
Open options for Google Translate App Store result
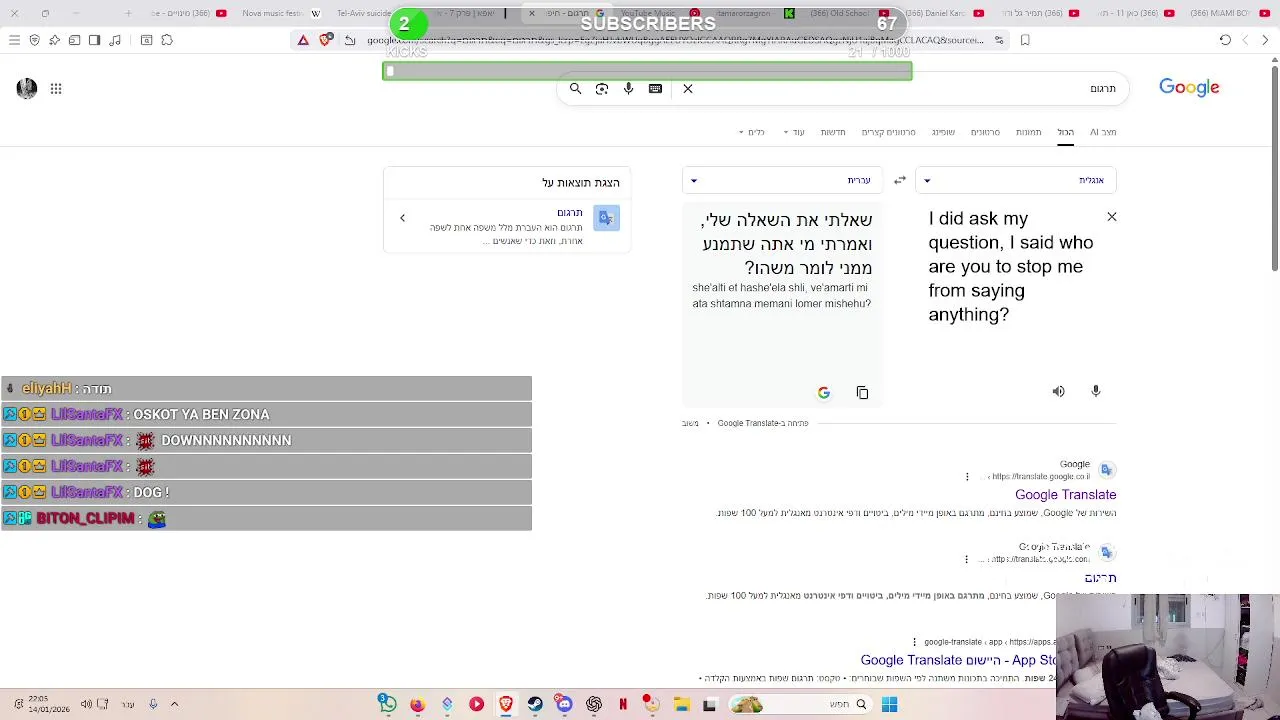[x=914, y=642]
